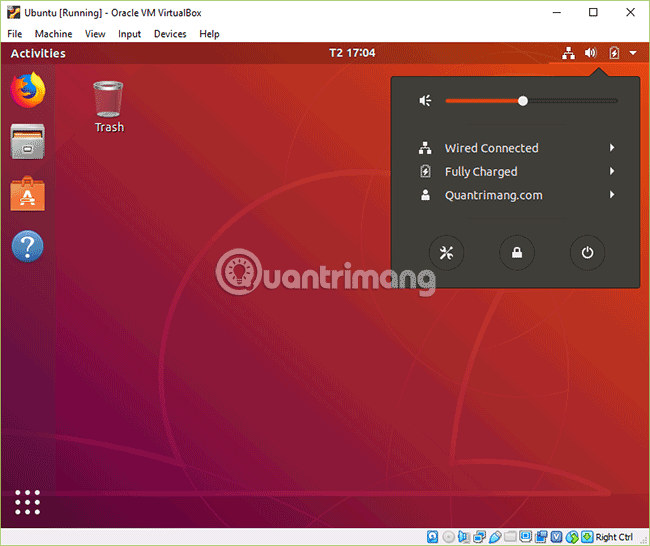Click the Right Ctrl host key label
The image size is (650, 546).
614,537
